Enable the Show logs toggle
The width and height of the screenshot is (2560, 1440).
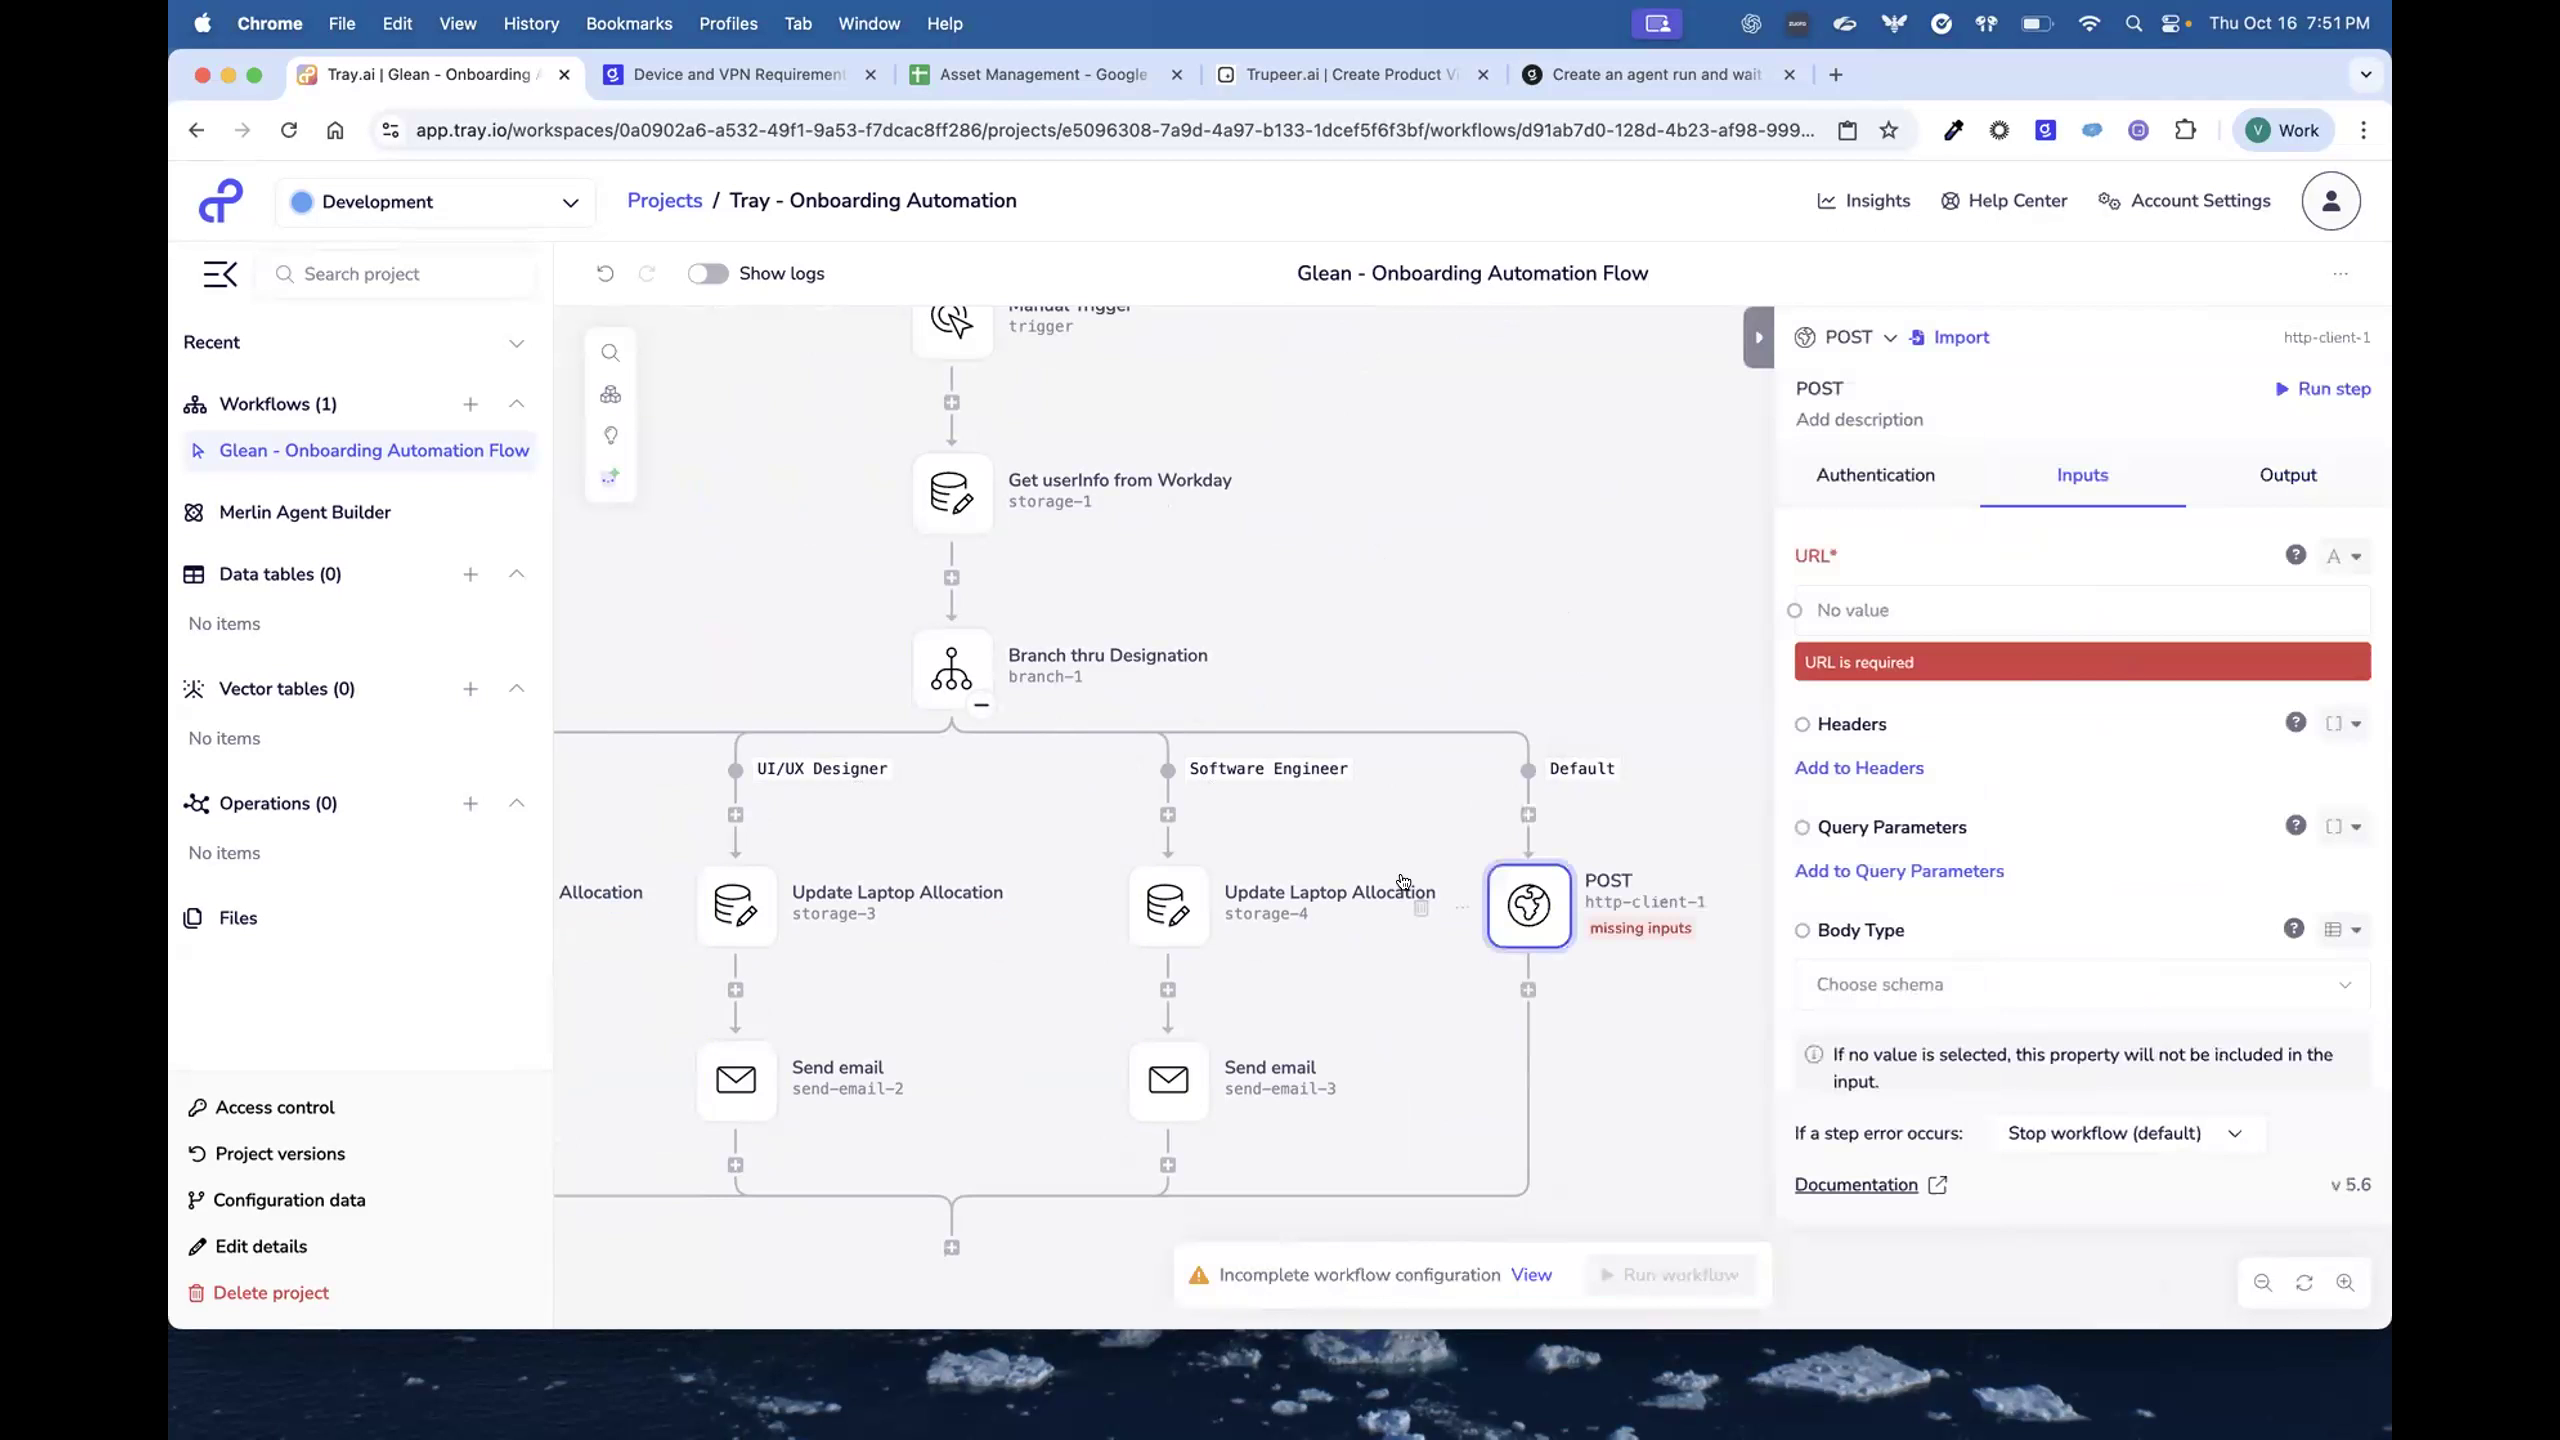click(x=708, y=273)
